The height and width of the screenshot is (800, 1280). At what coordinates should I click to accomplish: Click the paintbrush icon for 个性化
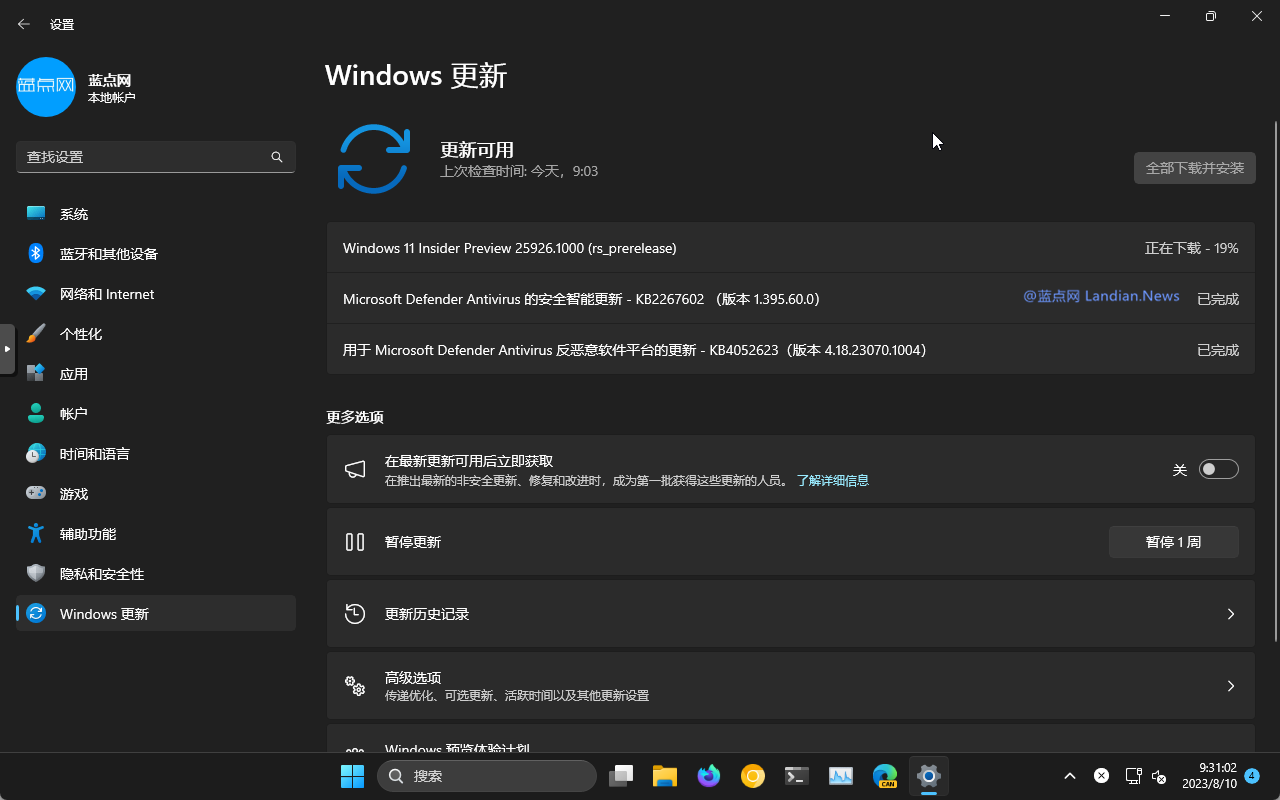(x=36, y=334)
